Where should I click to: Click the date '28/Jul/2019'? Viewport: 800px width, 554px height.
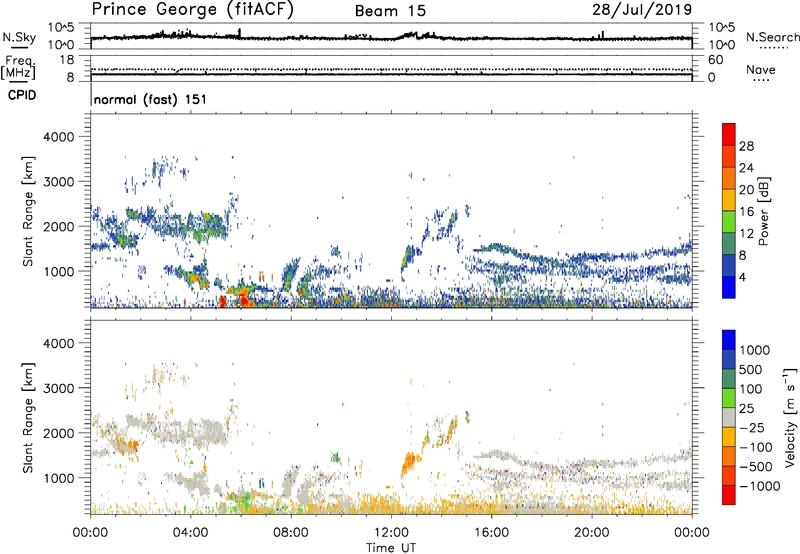point(642,10)
